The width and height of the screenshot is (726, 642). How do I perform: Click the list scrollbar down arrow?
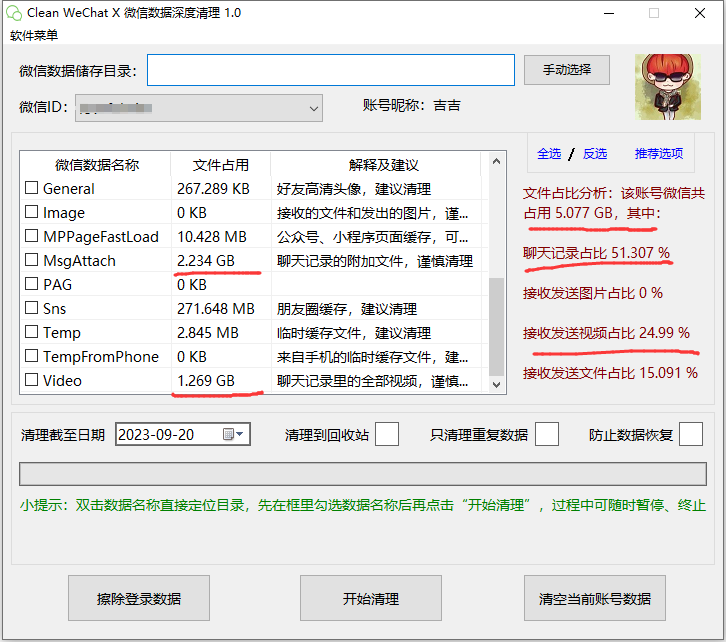click(x=496, y=385)
